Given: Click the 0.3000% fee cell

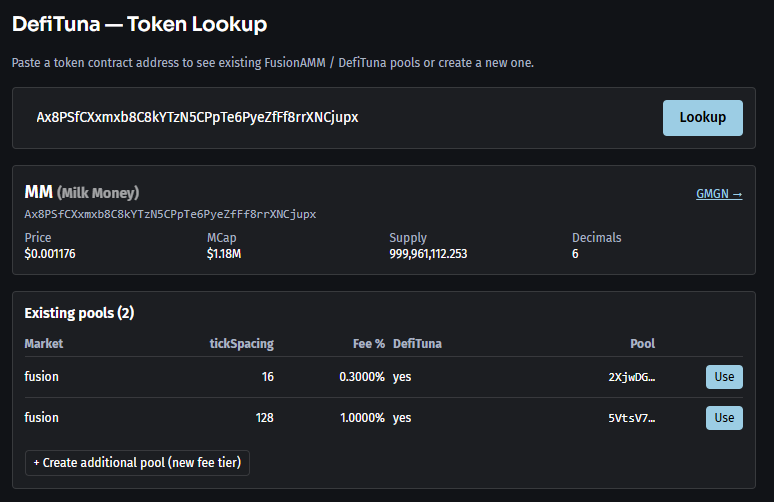Looking at the screenshot, I should click(362, 377).
